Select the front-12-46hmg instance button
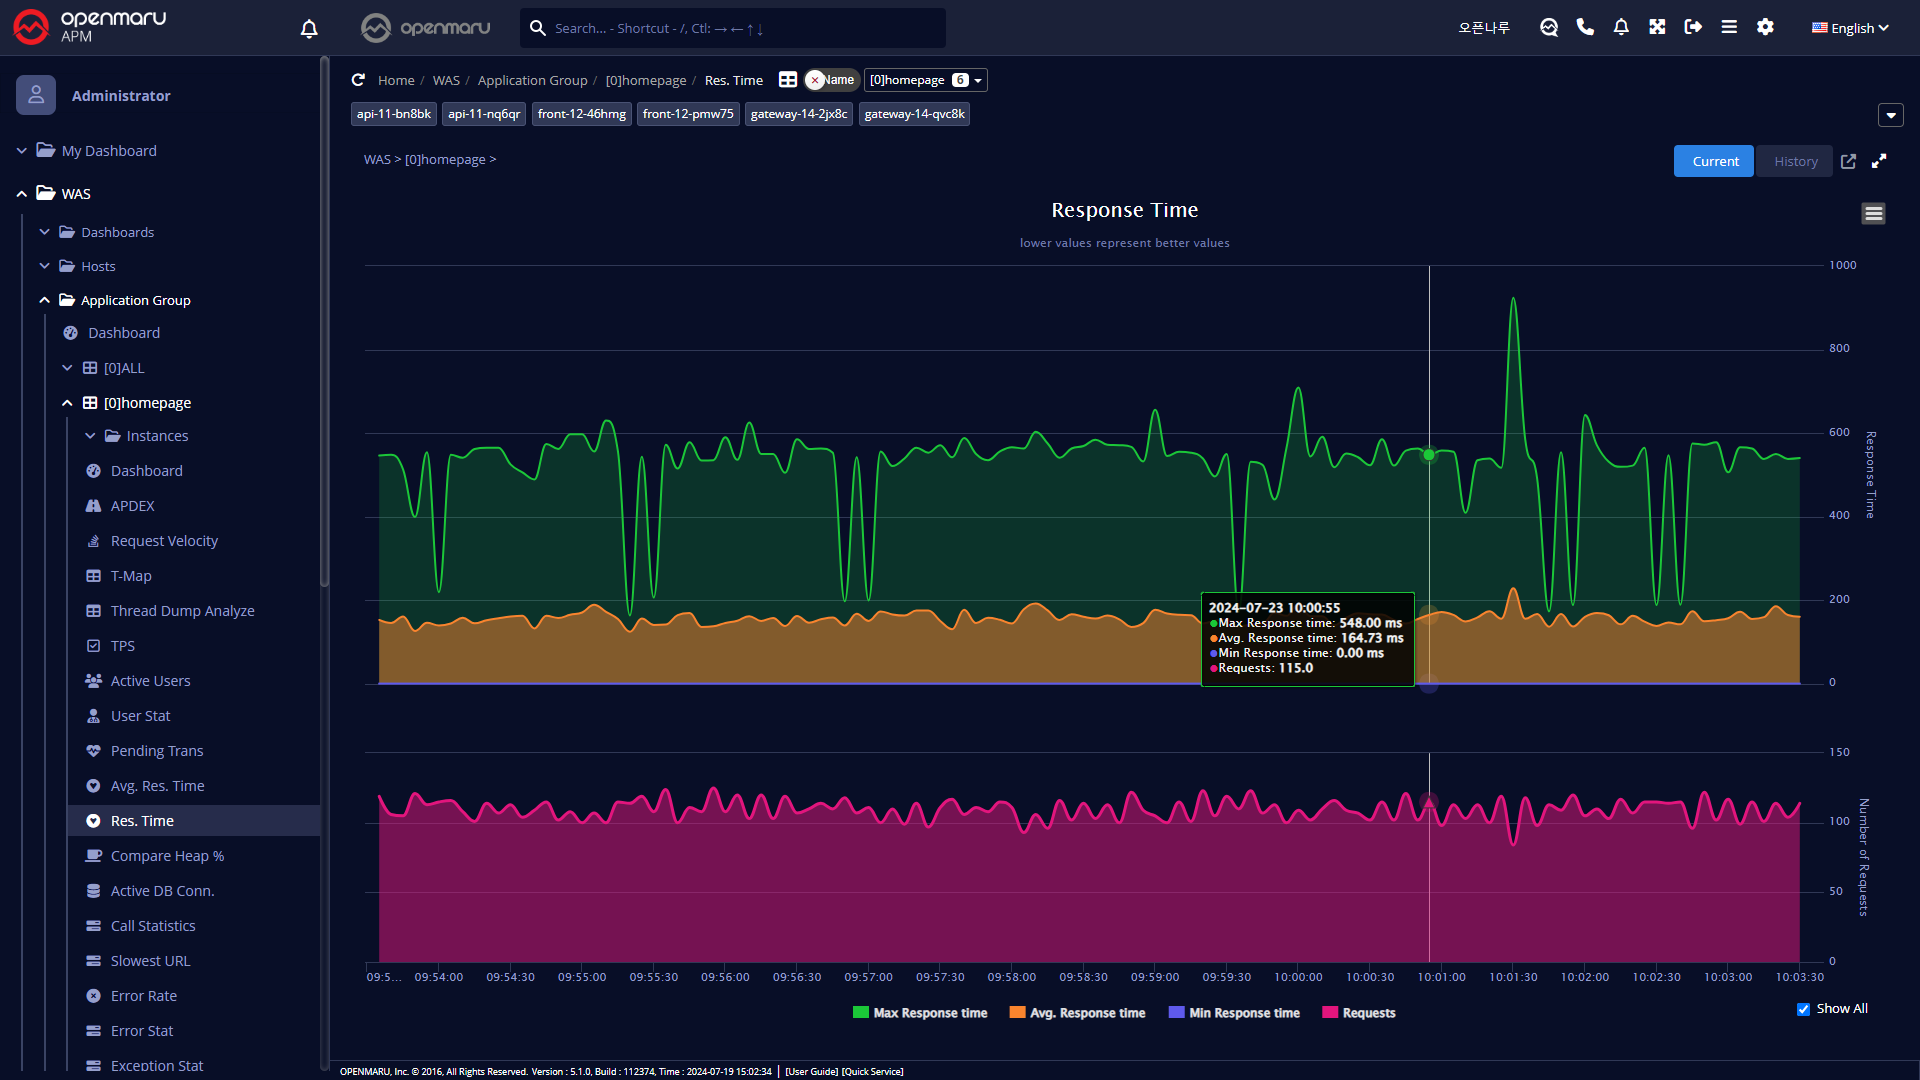Screen dimensions: 1920x1080 (581, 114)
